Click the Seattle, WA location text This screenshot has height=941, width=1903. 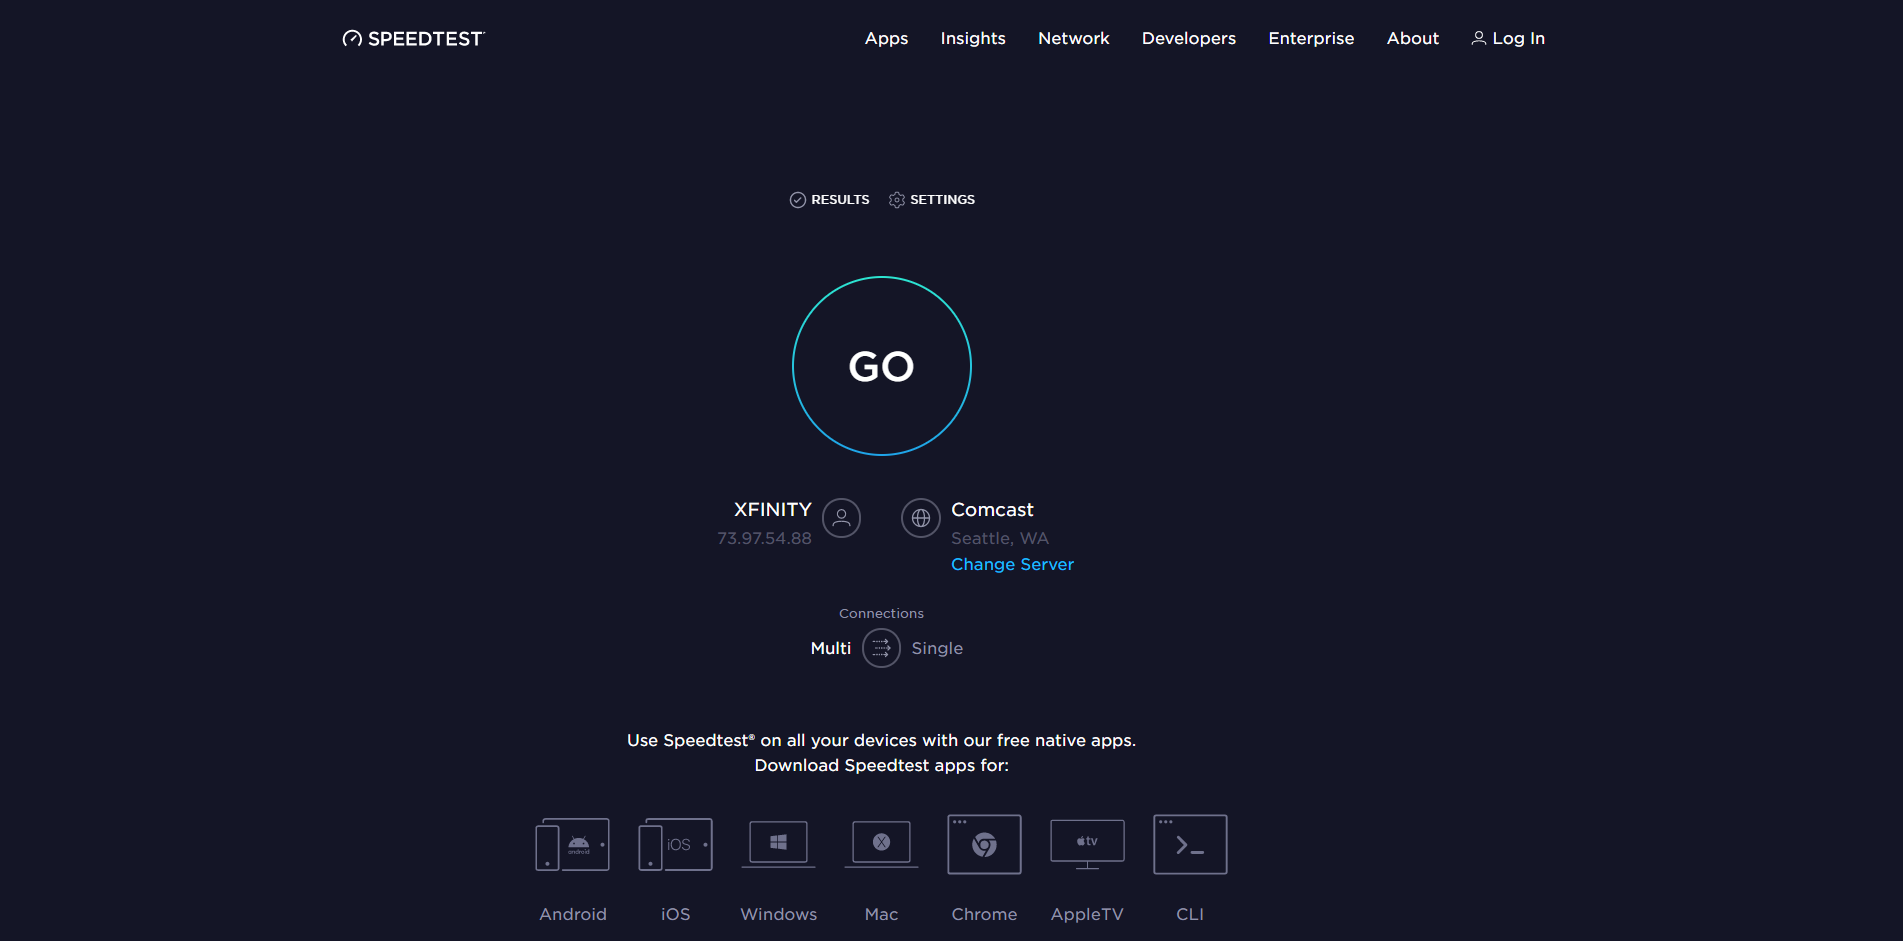pyautogui.click(x=999, y=538)
